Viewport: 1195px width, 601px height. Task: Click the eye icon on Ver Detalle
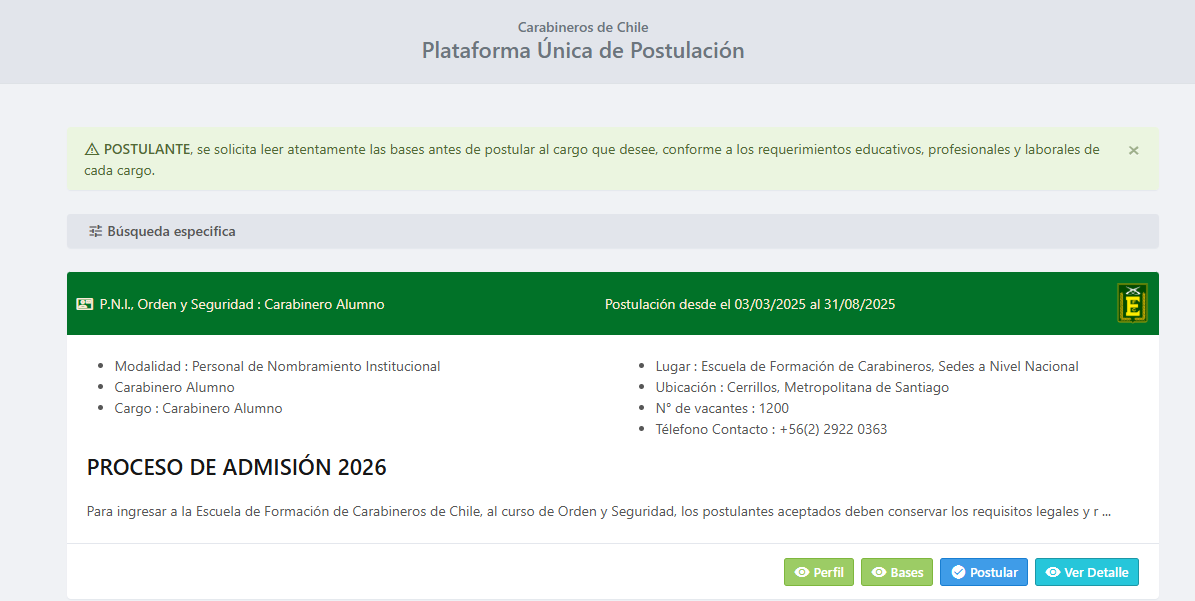coord(1052,573)
